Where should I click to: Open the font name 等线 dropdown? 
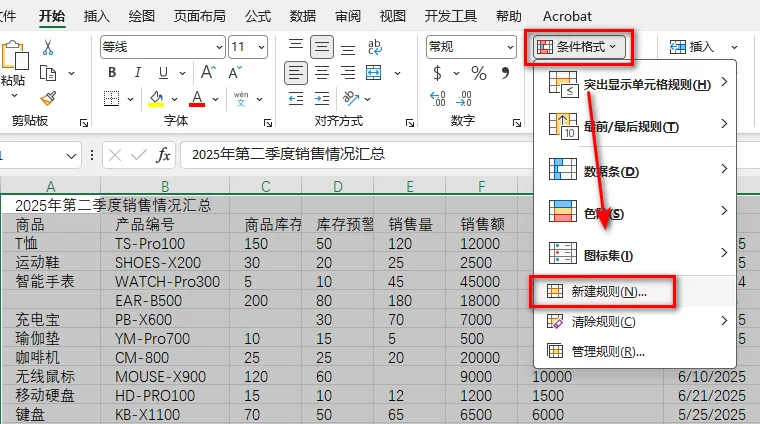tap(219, 47)
